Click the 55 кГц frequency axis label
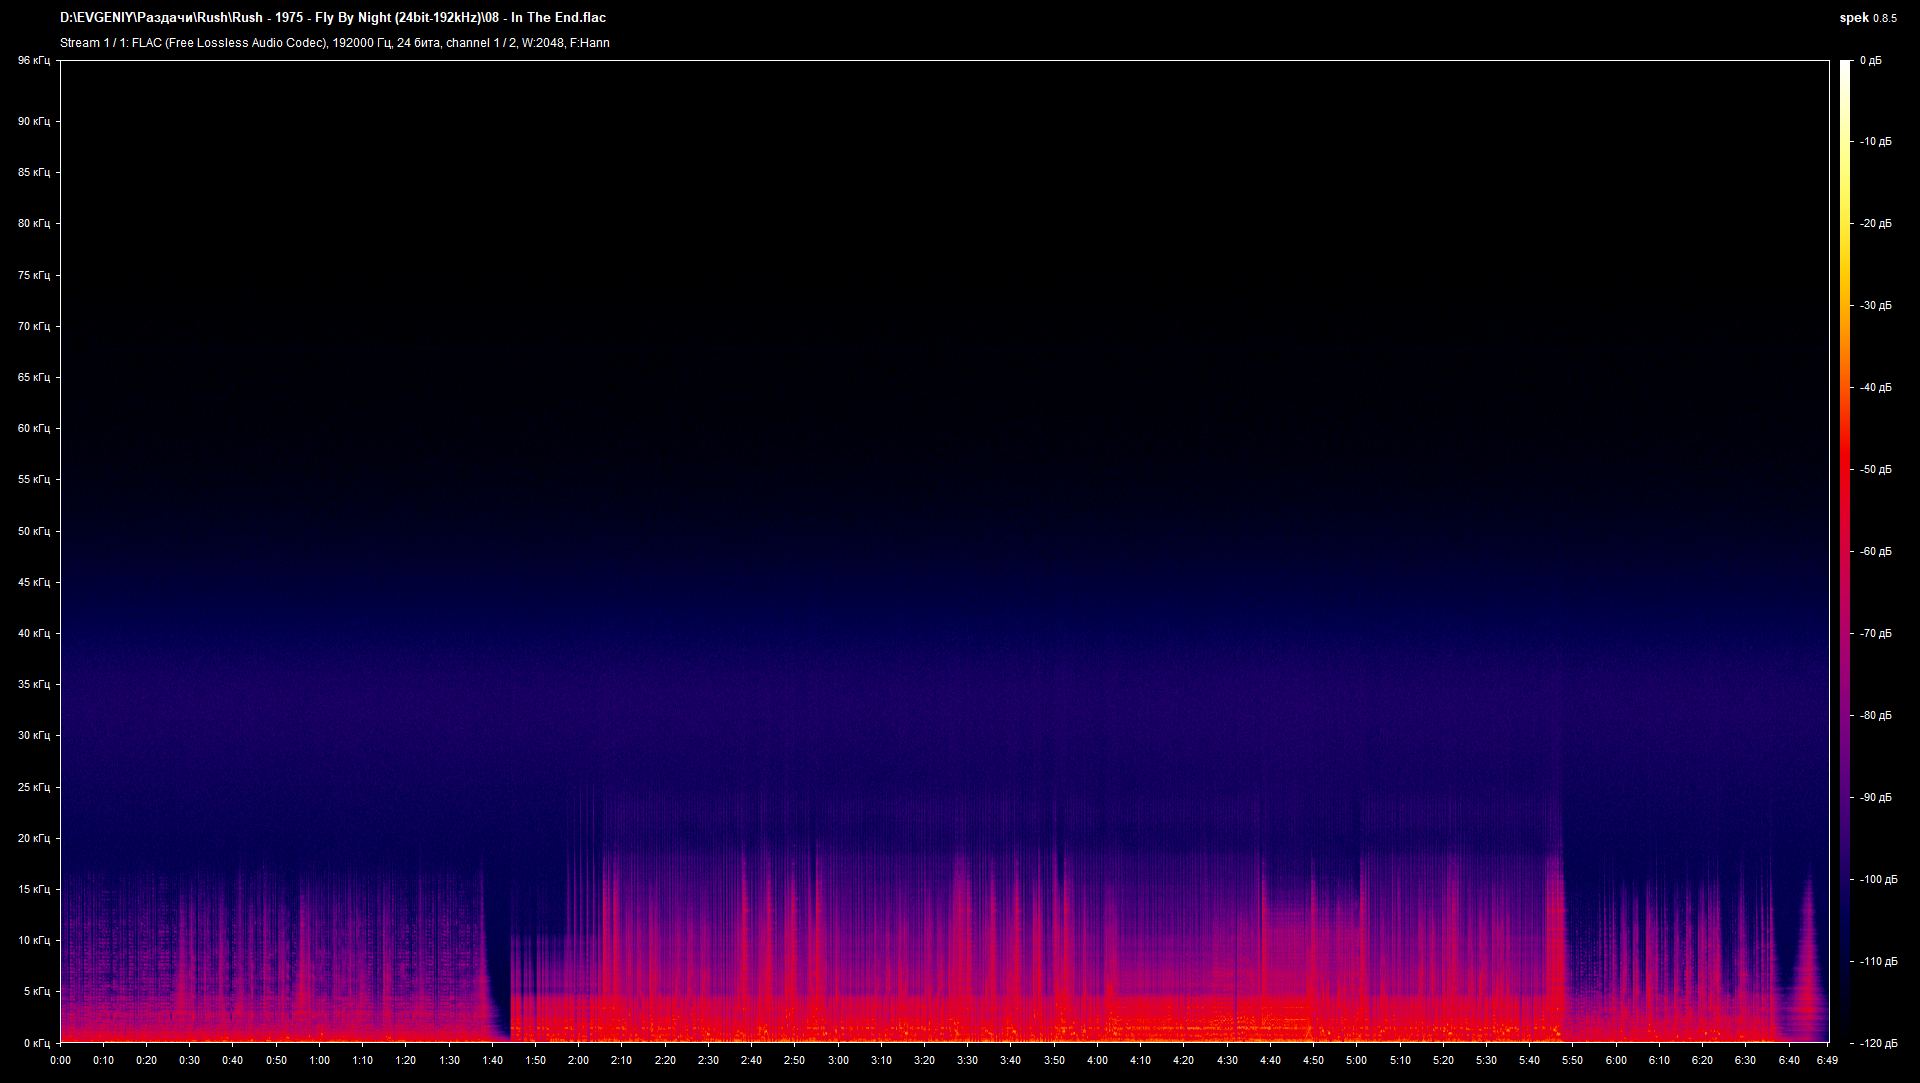 coord(34,479)
